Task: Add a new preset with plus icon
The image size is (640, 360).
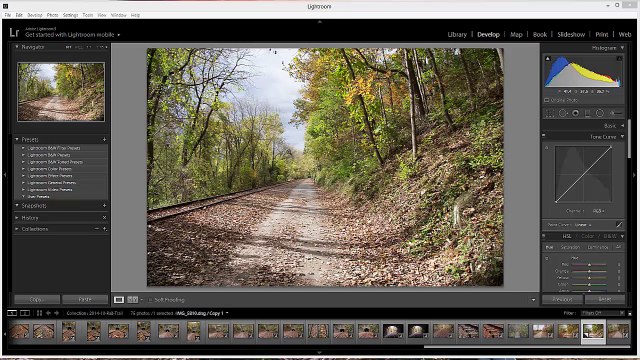Action: click(x=104, y=140)
